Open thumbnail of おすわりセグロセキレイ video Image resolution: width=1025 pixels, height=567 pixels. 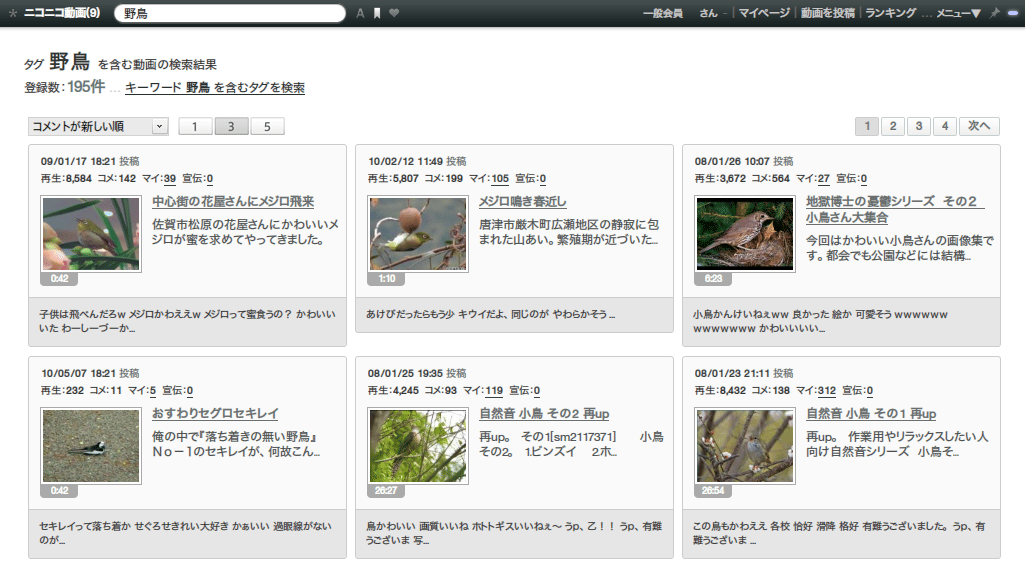click(x=91, y=446)
